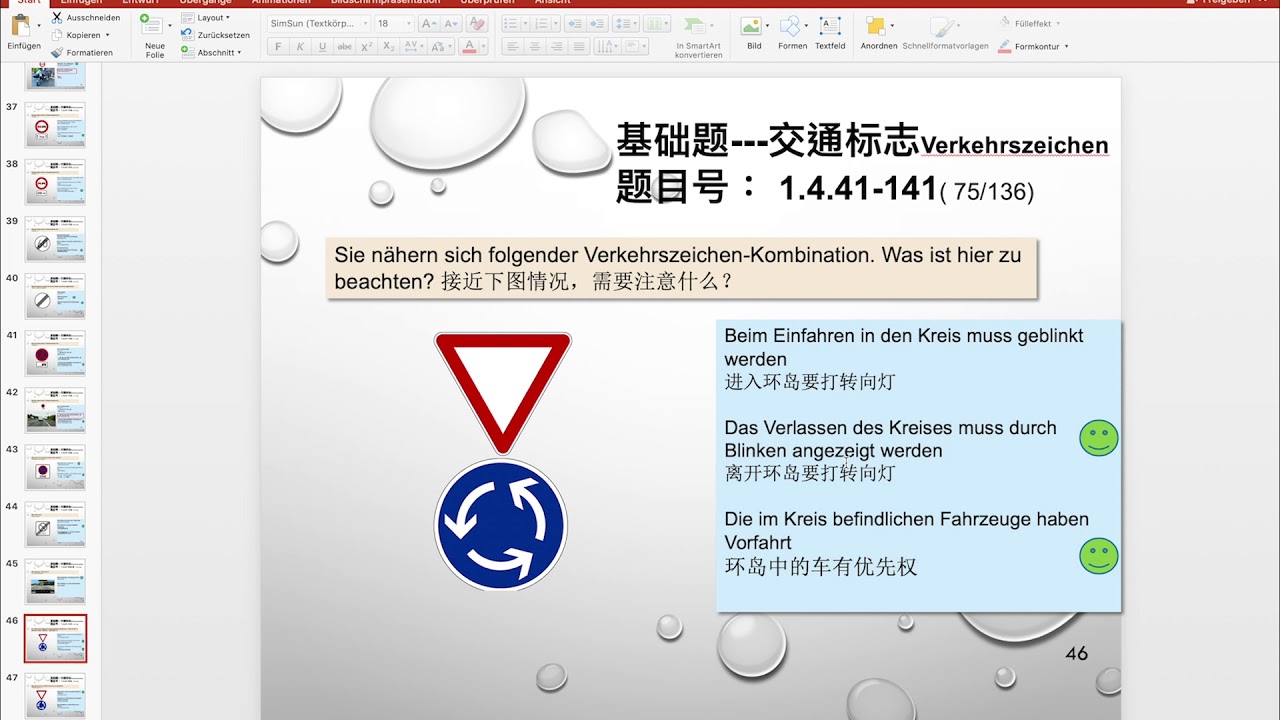
Task: Decrease the list indent level
Action: click(574, 23)
